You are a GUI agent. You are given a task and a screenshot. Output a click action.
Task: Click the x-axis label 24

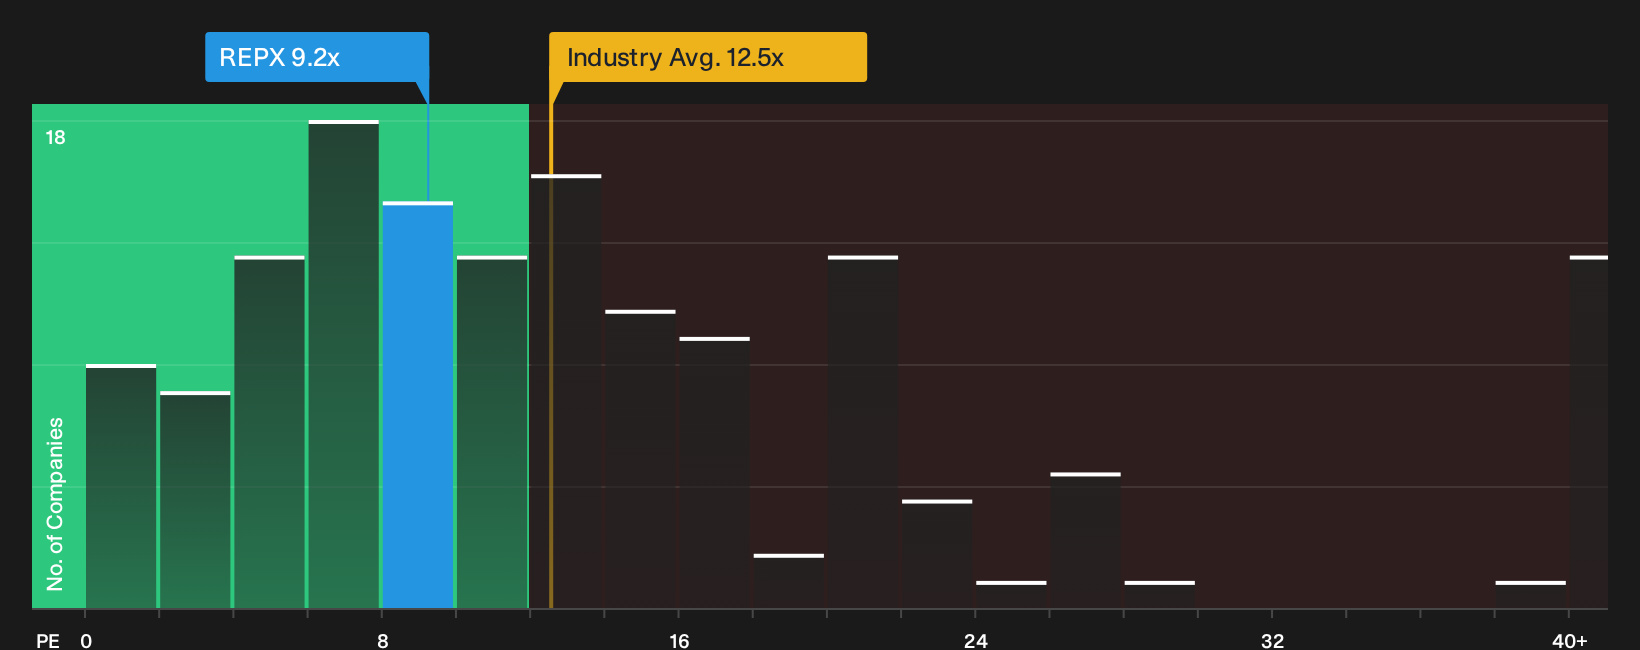[976, 641]
